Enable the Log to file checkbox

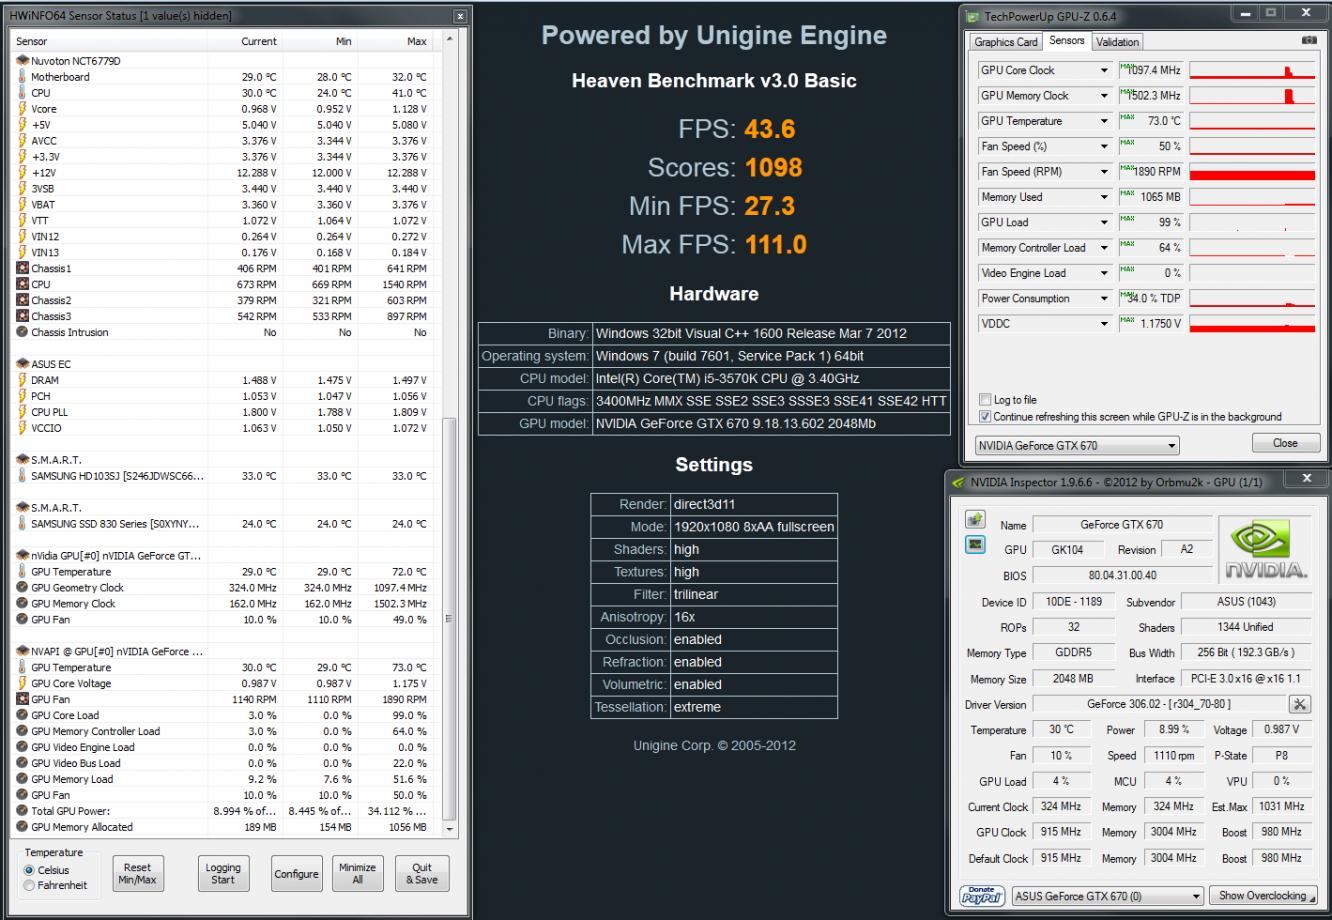click(986, 400)
